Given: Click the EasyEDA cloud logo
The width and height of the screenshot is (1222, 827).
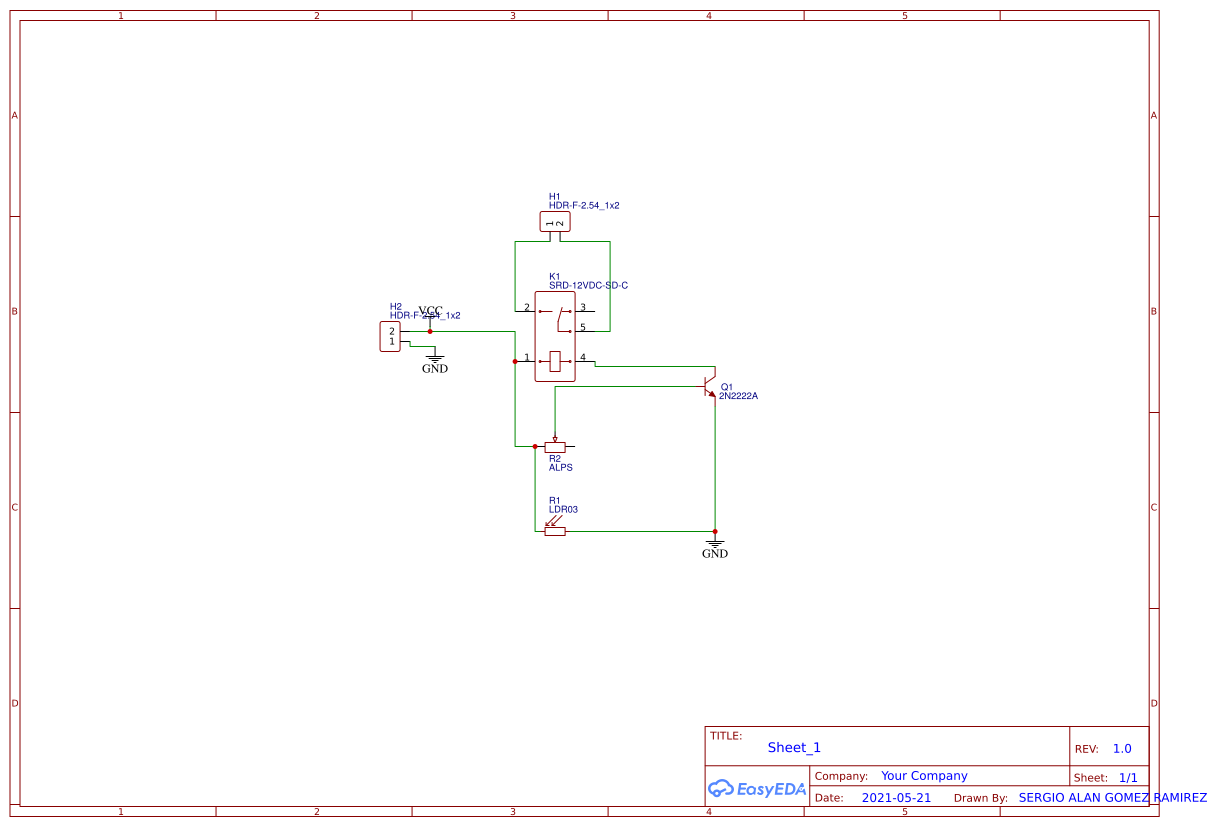Looking at the screenshot, I should pyautogui.click(x=757, y=789).
